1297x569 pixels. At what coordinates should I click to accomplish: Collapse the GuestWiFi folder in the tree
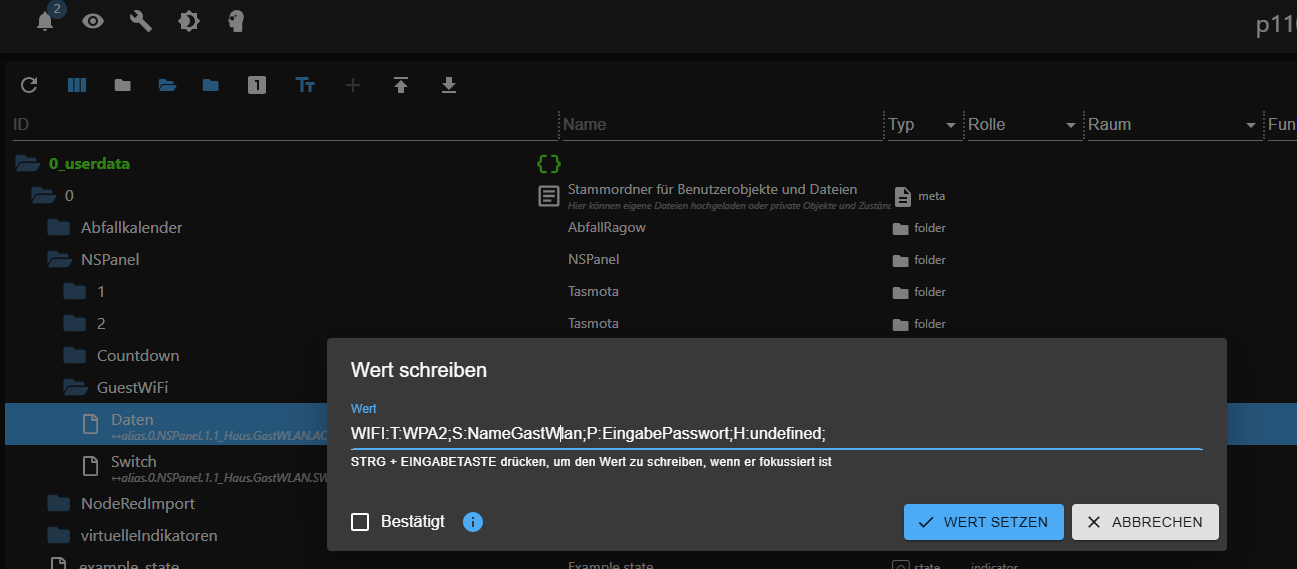76,387
